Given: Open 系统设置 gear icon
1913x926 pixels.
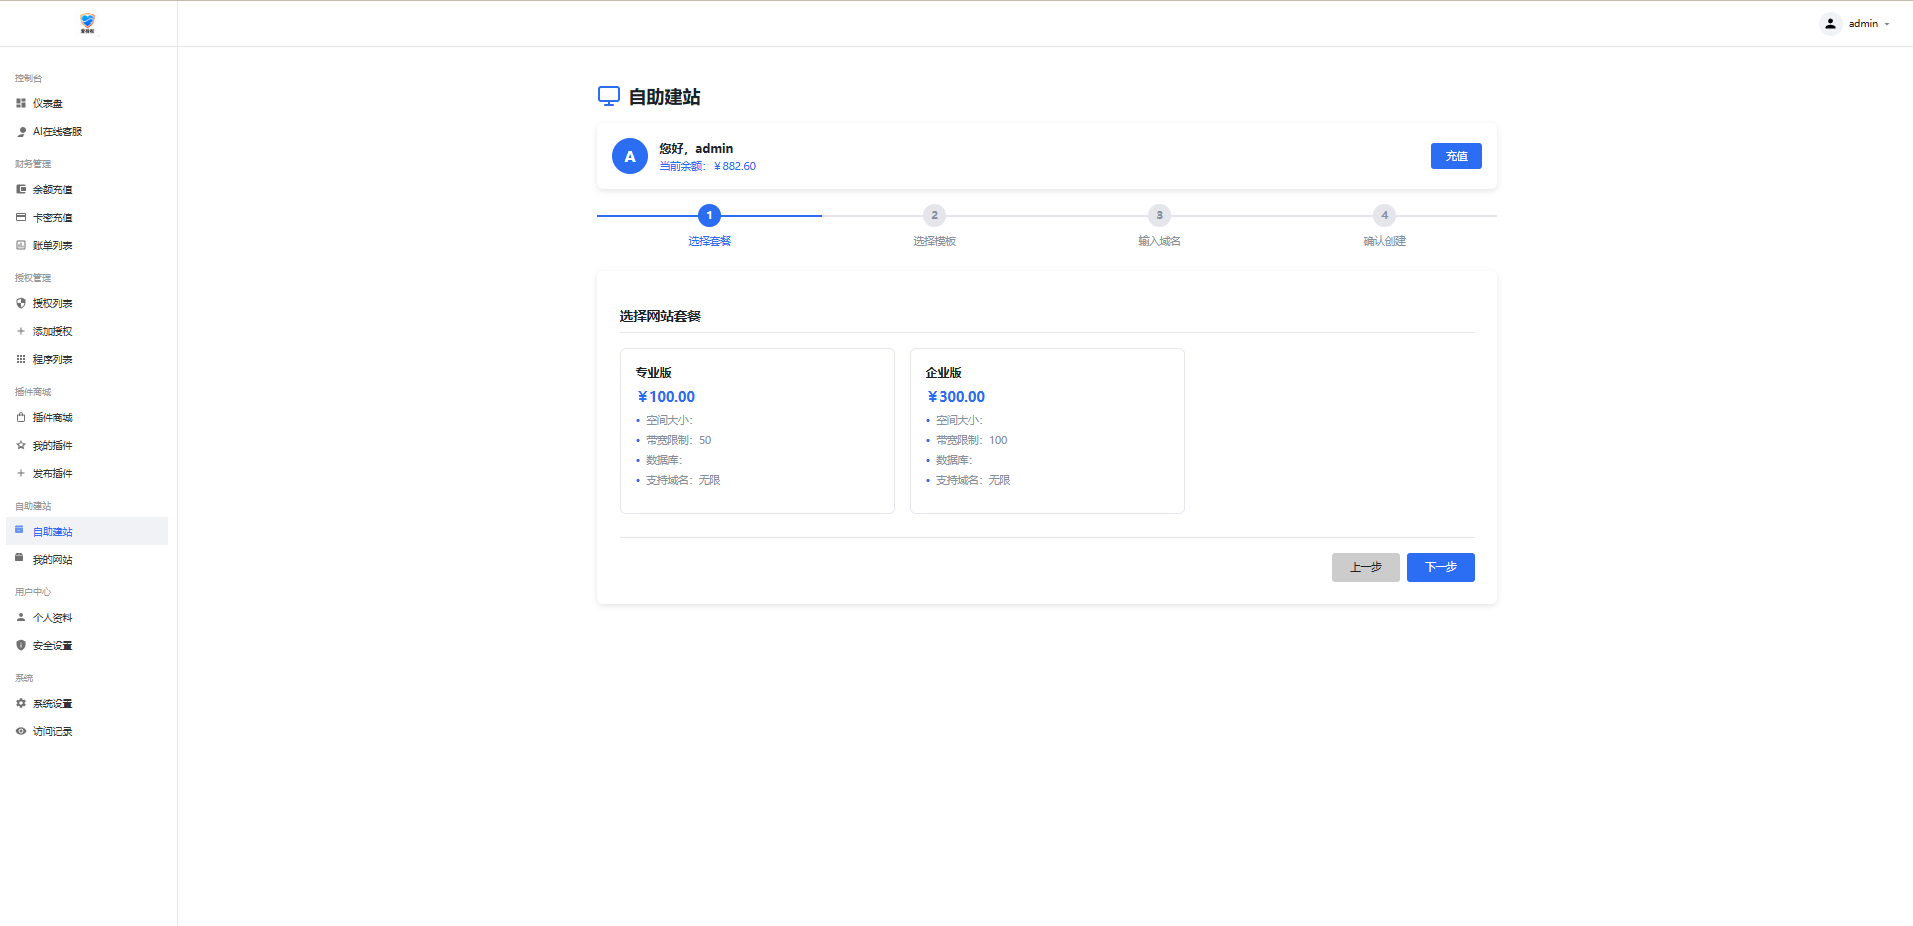Looking at the screenshot, I should click(x=21, y=703).
